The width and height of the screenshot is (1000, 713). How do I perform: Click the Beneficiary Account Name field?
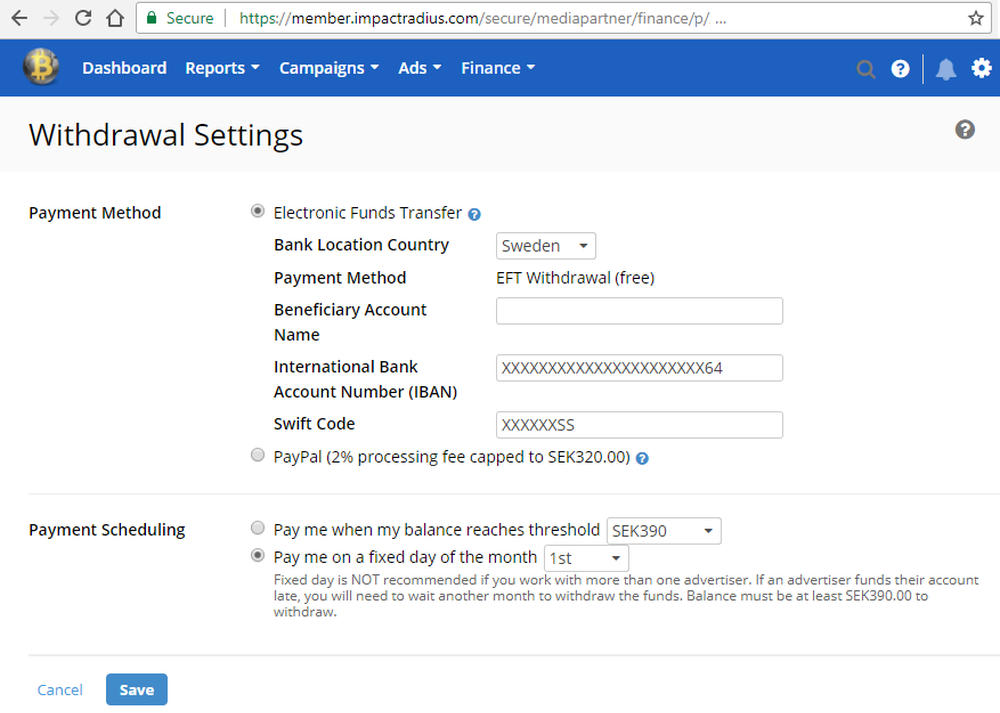point(639,311)
